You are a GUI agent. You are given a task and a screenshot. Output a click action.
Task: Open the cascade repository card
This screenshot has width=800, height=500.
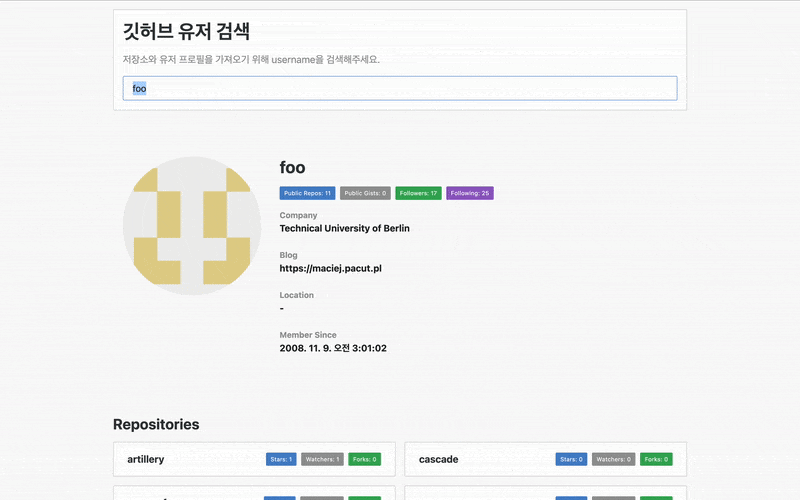(545, 459)
